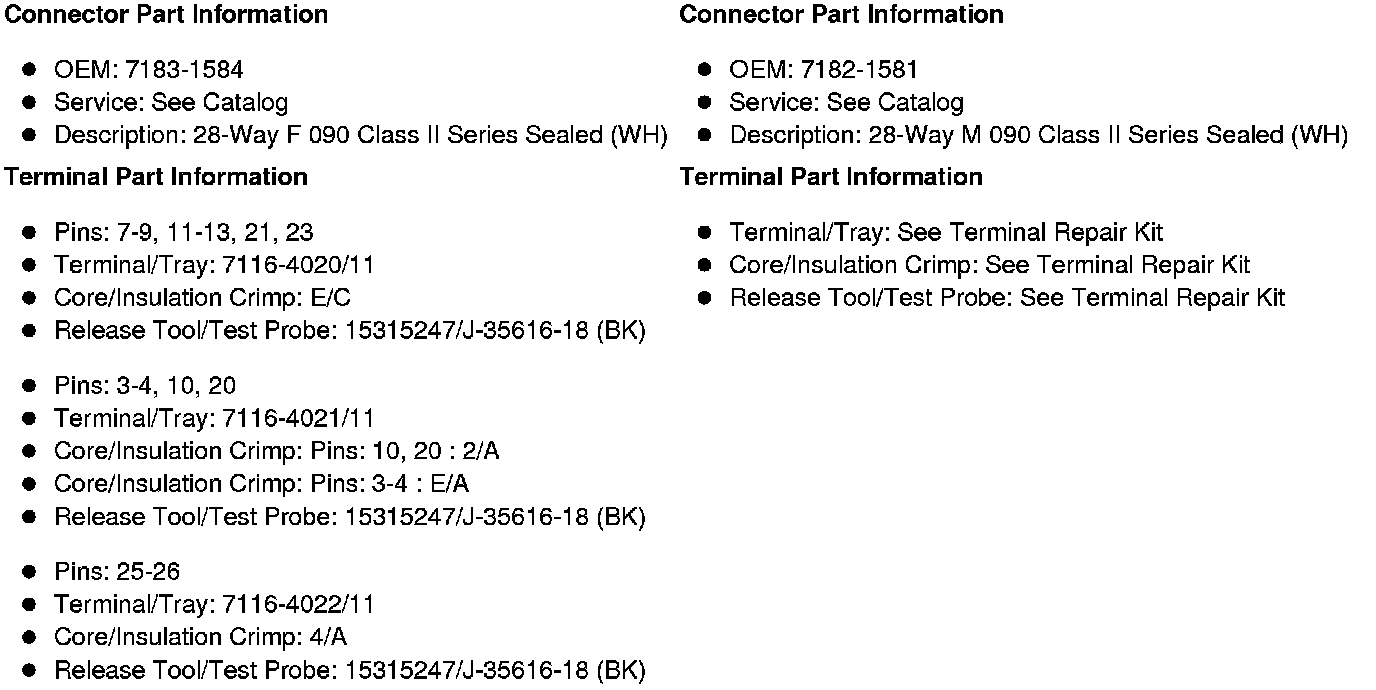Click the Core/Insulation Crimp: 4/A line
This screenshot has width=1376, height=690.
(x=200, y=637)
